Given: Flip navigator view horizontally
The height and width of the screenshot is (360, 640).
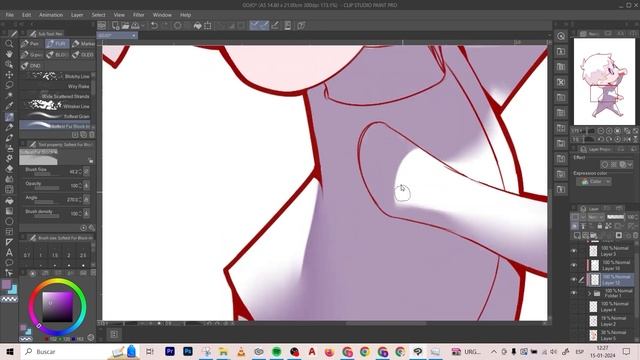Looking at the screenshot, I should 627,139.
